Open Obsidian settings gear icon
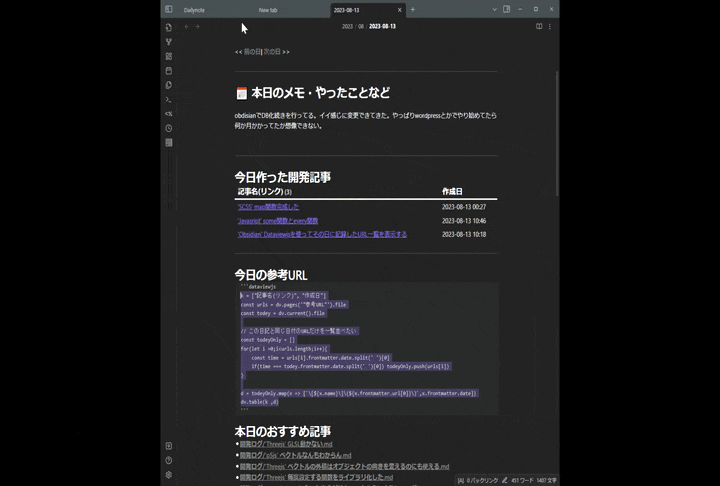This screenshot has width=720, height=486. (169, 475)
